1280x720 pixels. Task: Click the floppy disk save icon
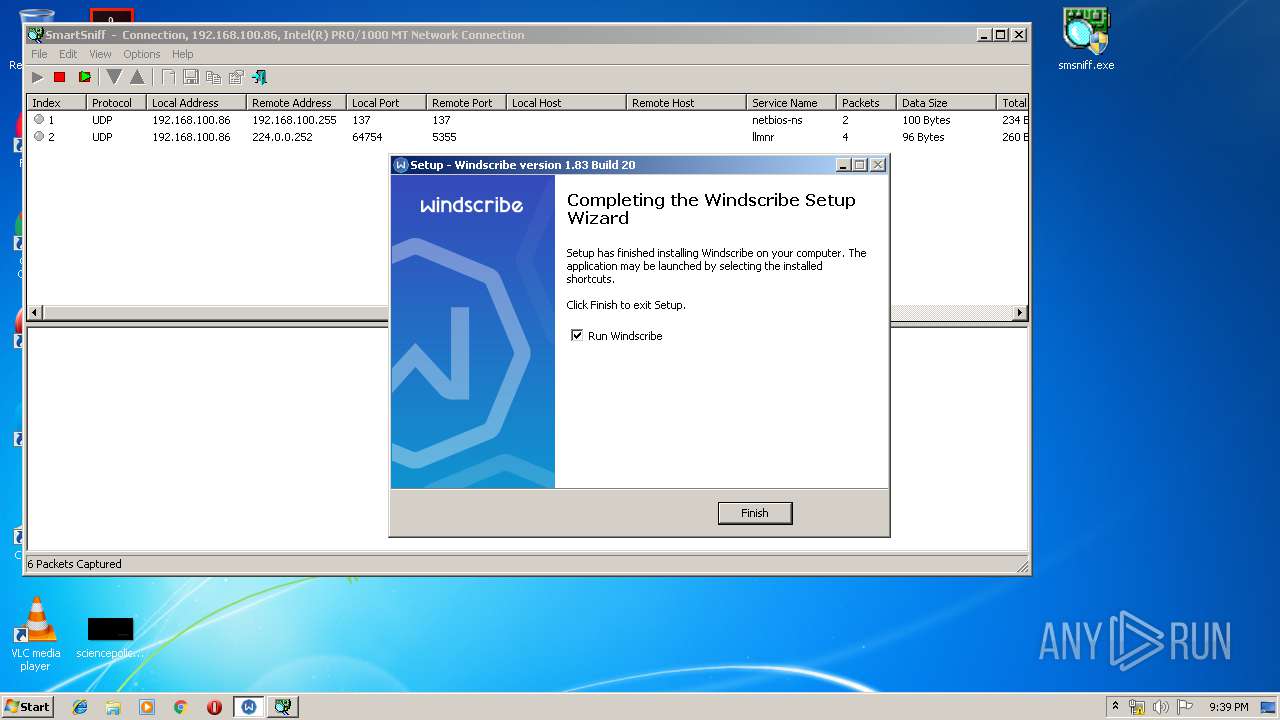pos(191,77)
